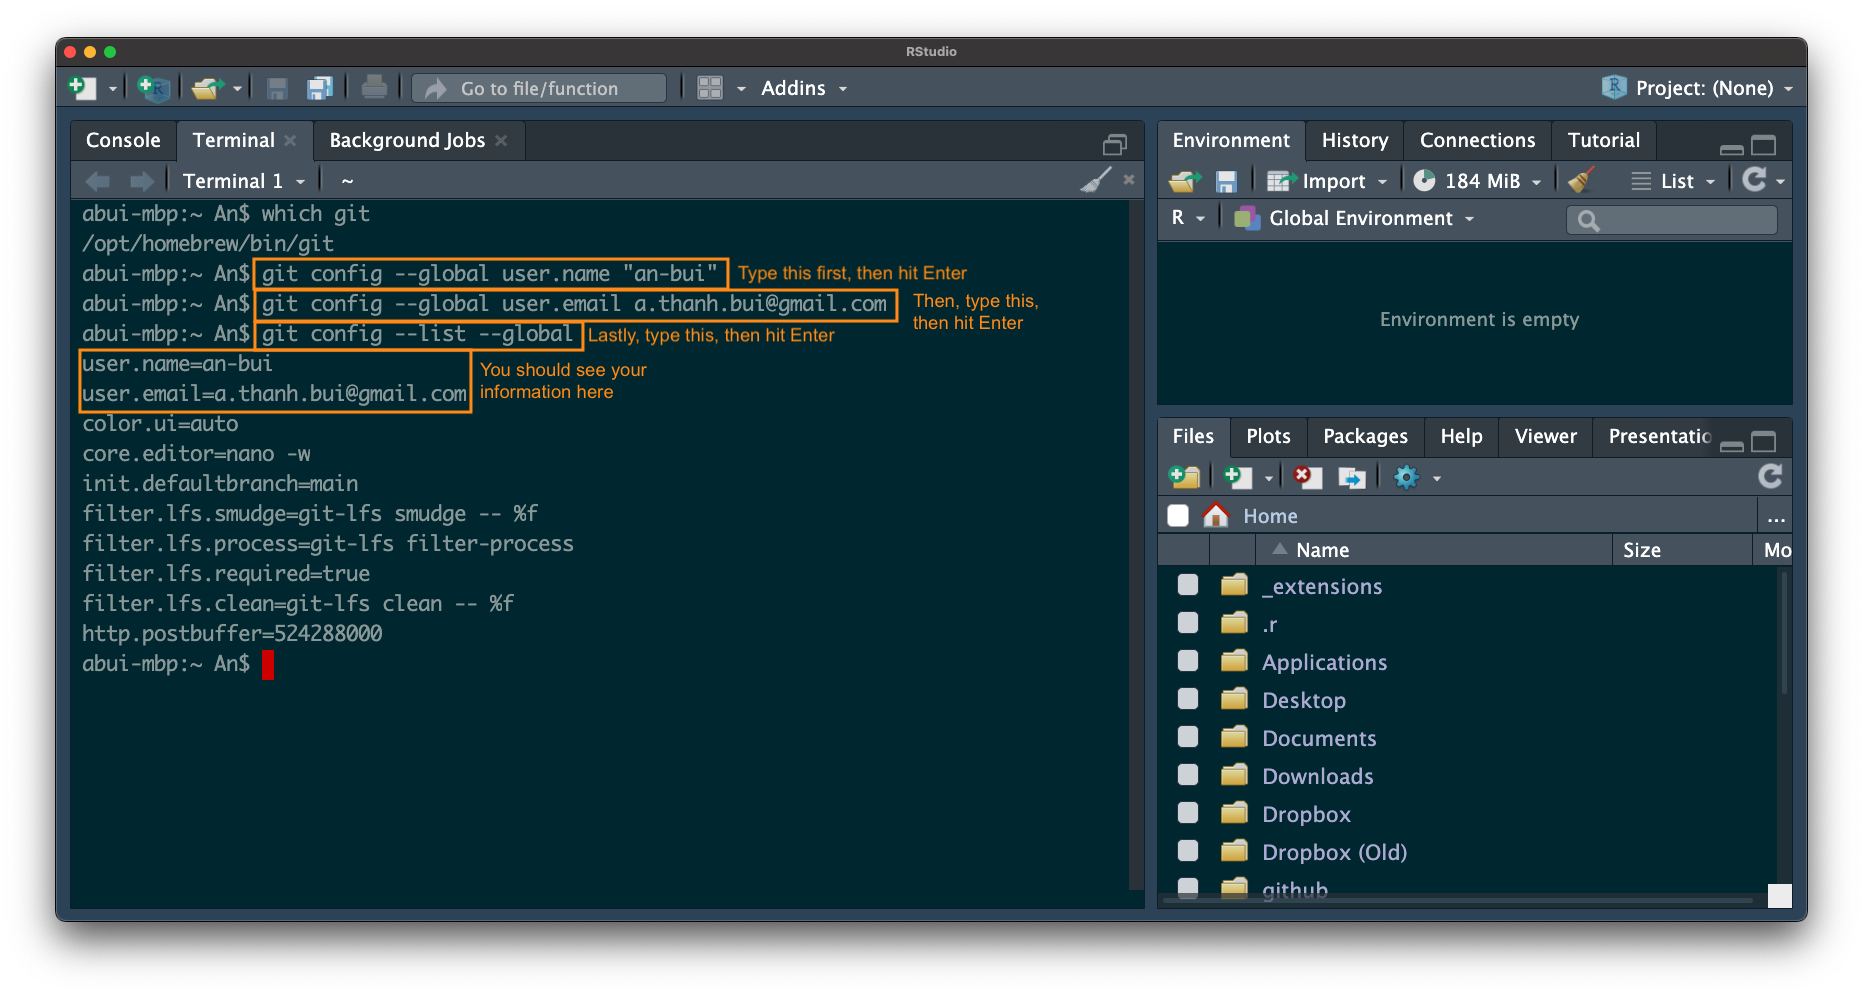Toggle the select-all checkbox beside Home
Screen dimensions: 1863x995
point(1178,515)
